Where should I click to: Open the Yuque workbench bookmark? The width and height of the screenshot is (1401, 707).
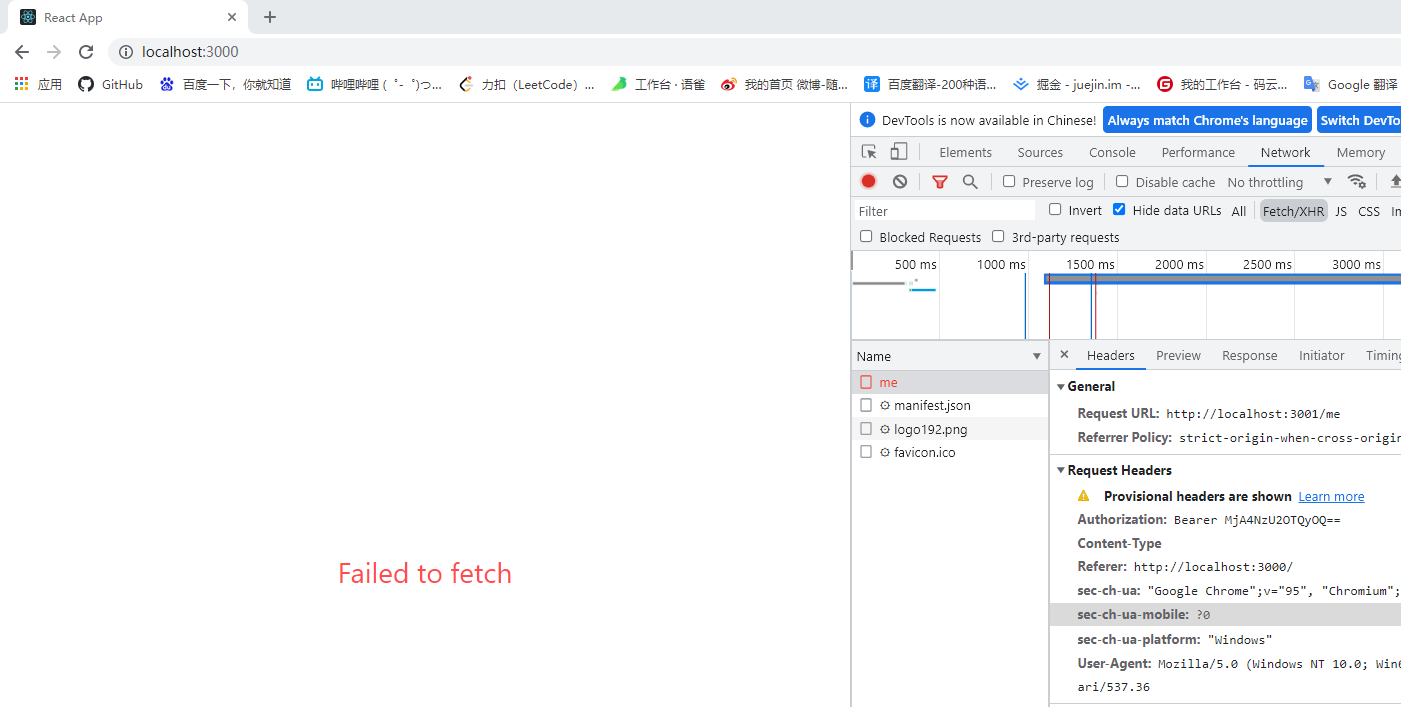tap(658, 85)
